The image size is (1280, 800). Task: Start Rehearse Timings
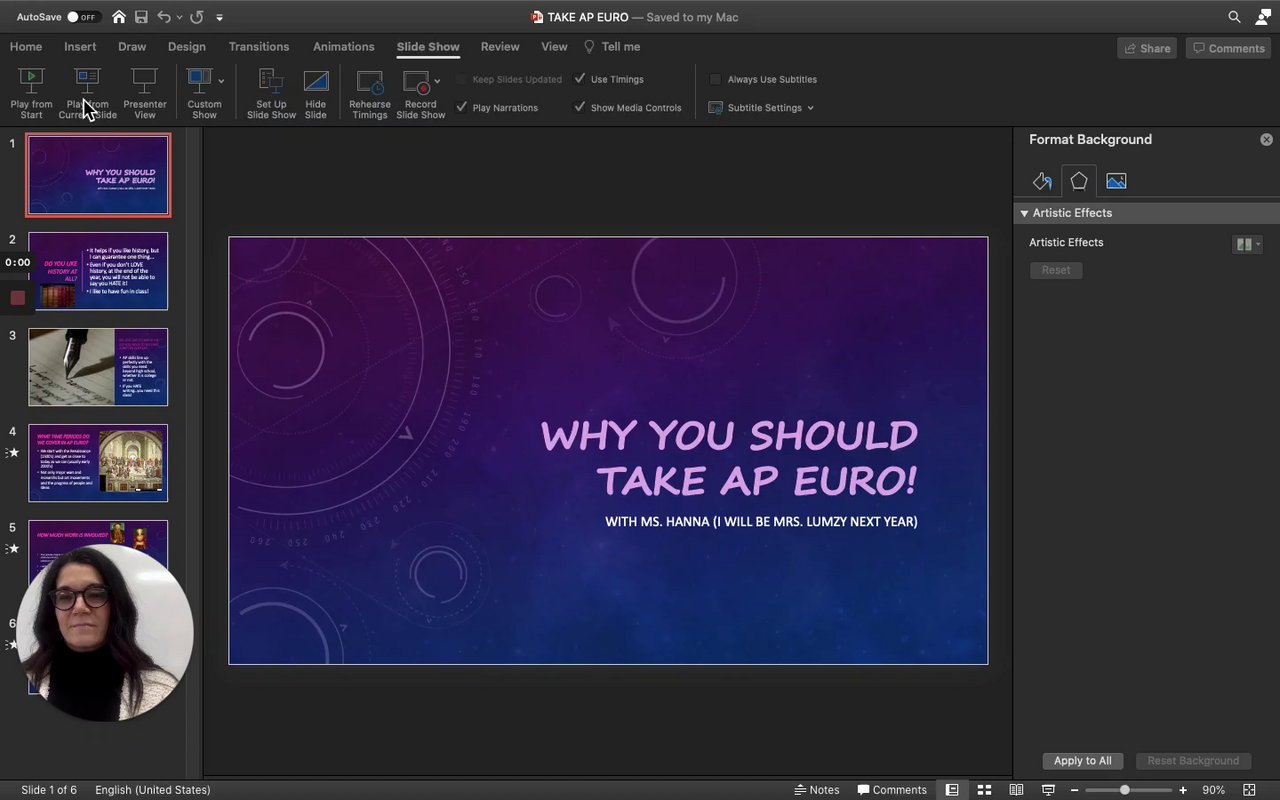[x=369, y=82]
